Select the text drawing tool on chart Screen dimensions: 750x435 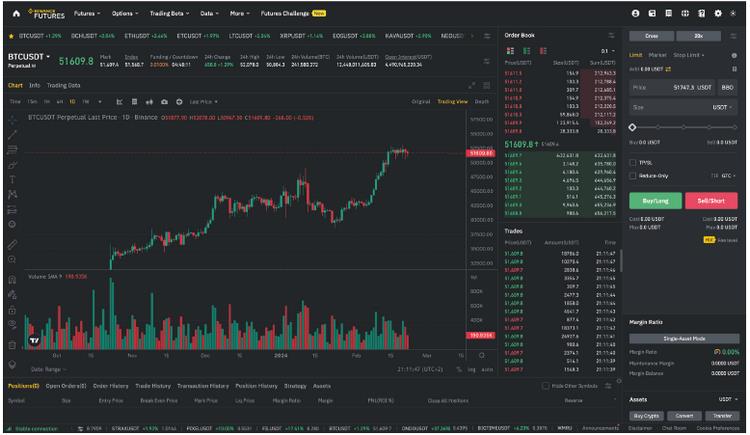(x=12, y=179)
